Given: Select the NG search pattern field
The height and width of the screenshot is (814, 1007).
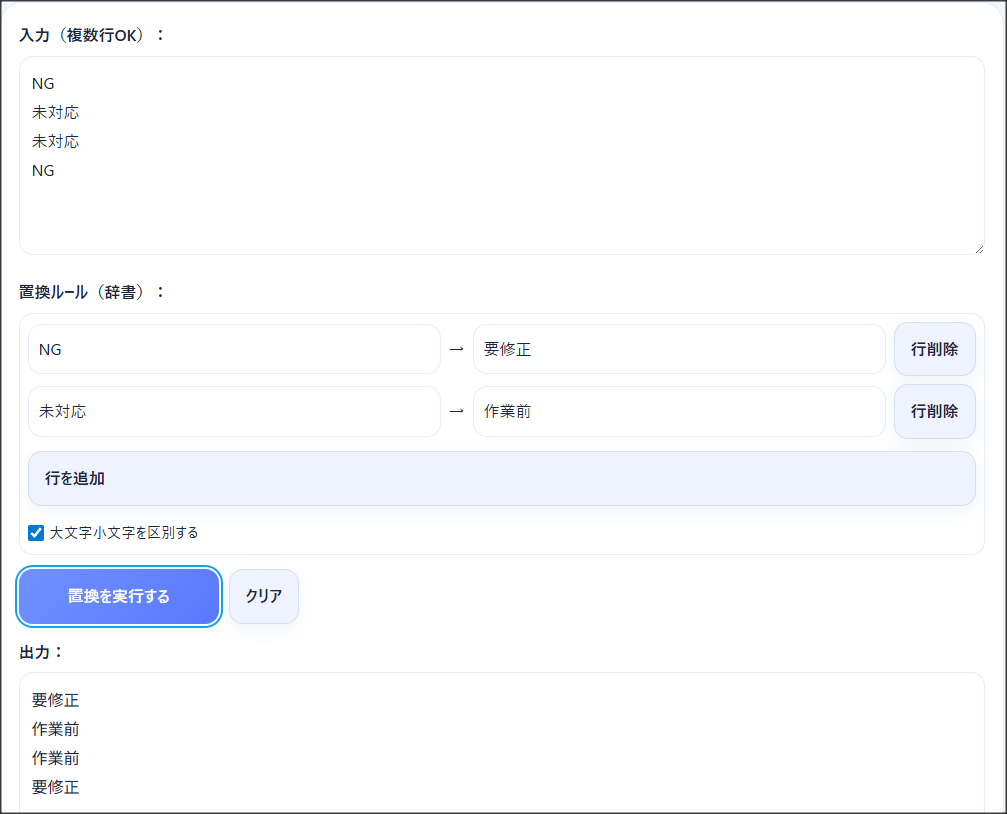Looking at the screenshot, I should point(233,349).
